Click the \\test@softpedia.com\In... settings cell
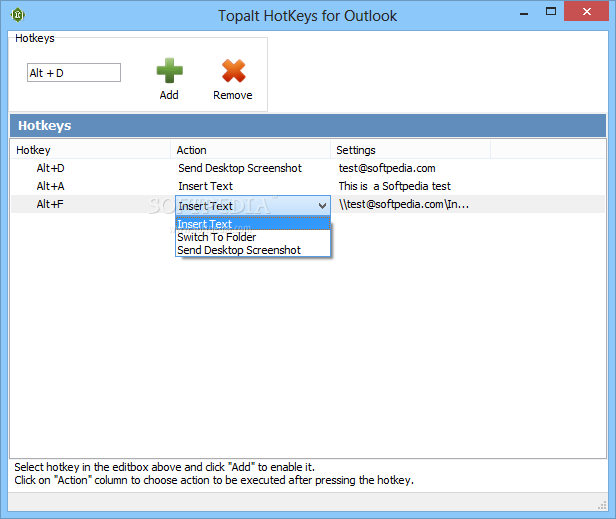This screenshot has width=616, height=519. coord(404,204)
